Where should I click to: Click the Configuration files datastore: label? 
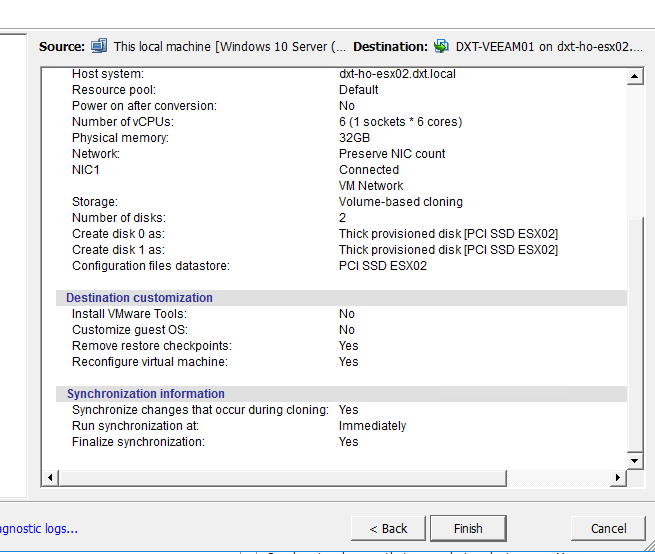tap(151, 266)
